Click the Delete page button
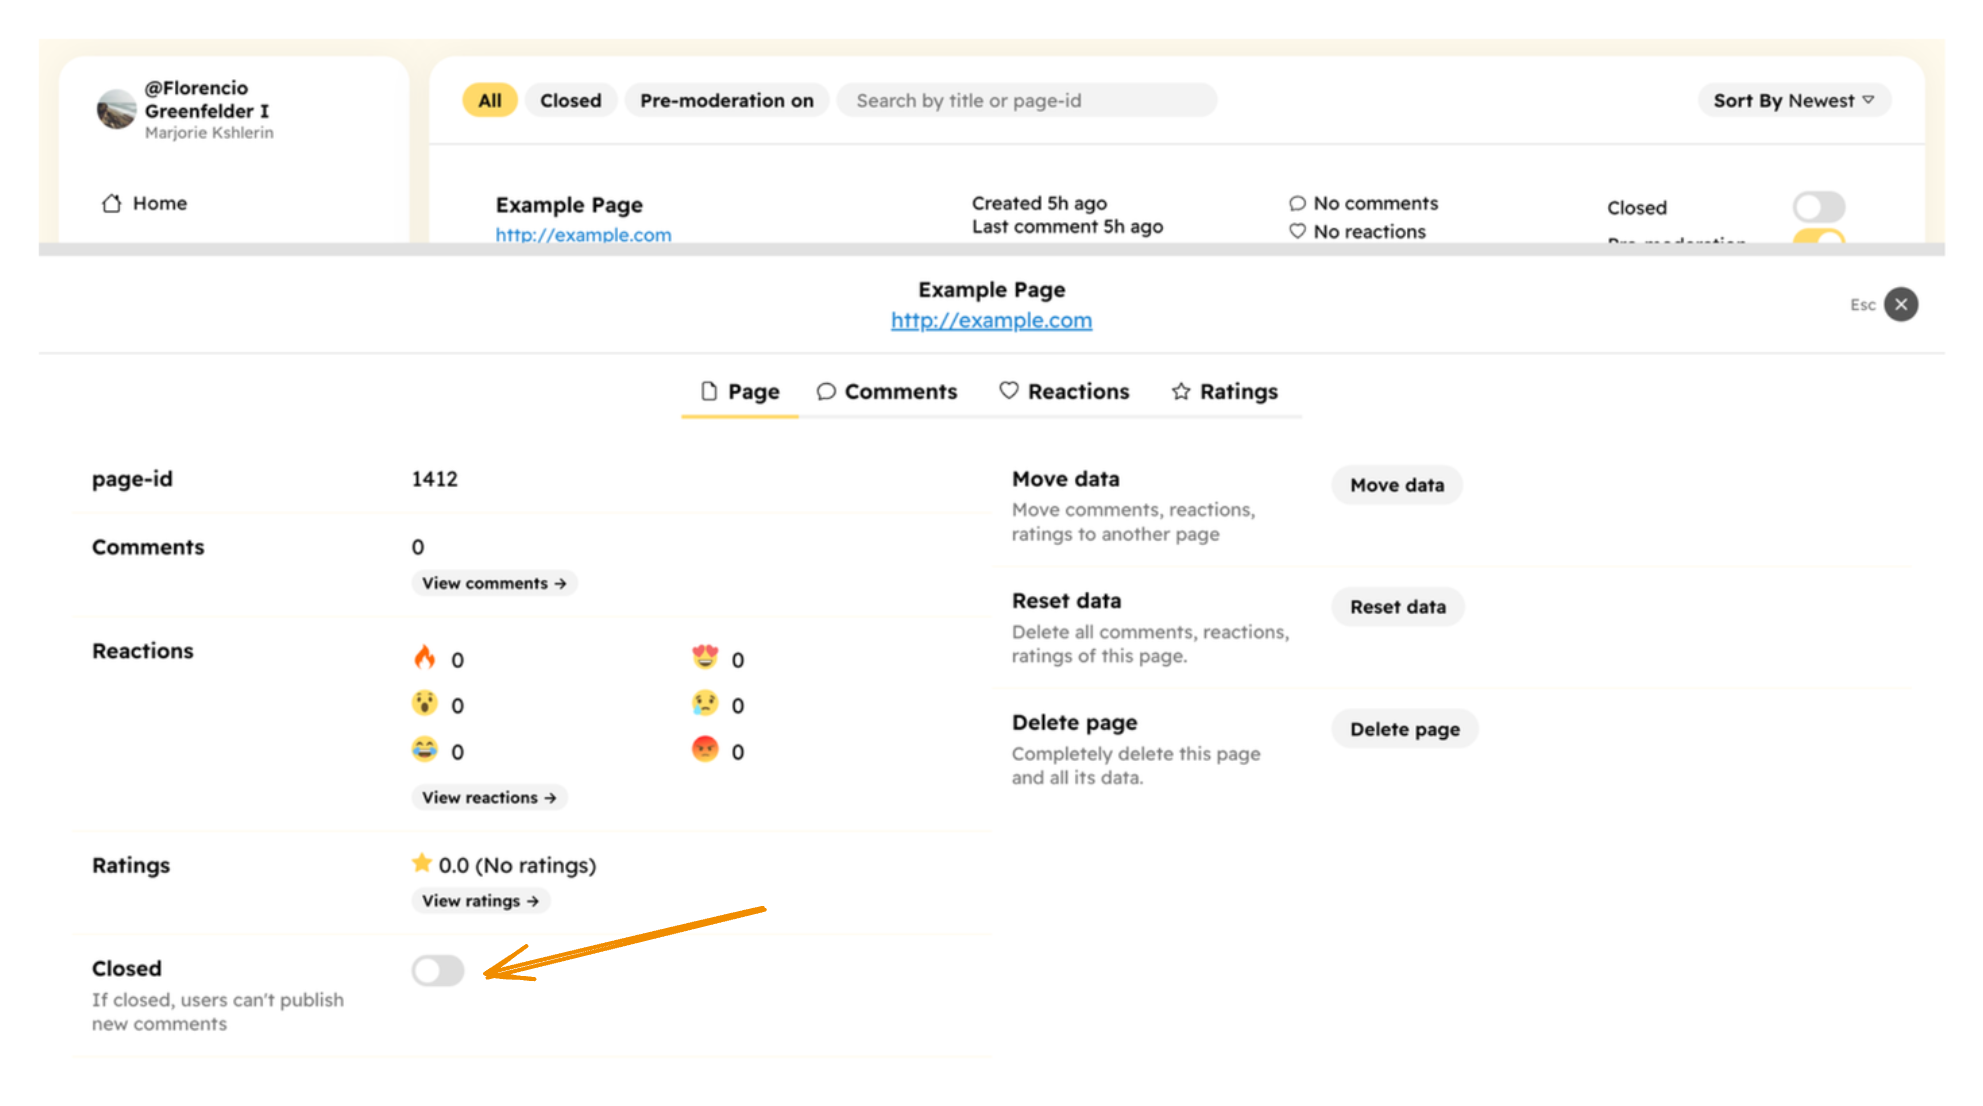This screenshot has width=1983, height=1106. [1404, 729]
